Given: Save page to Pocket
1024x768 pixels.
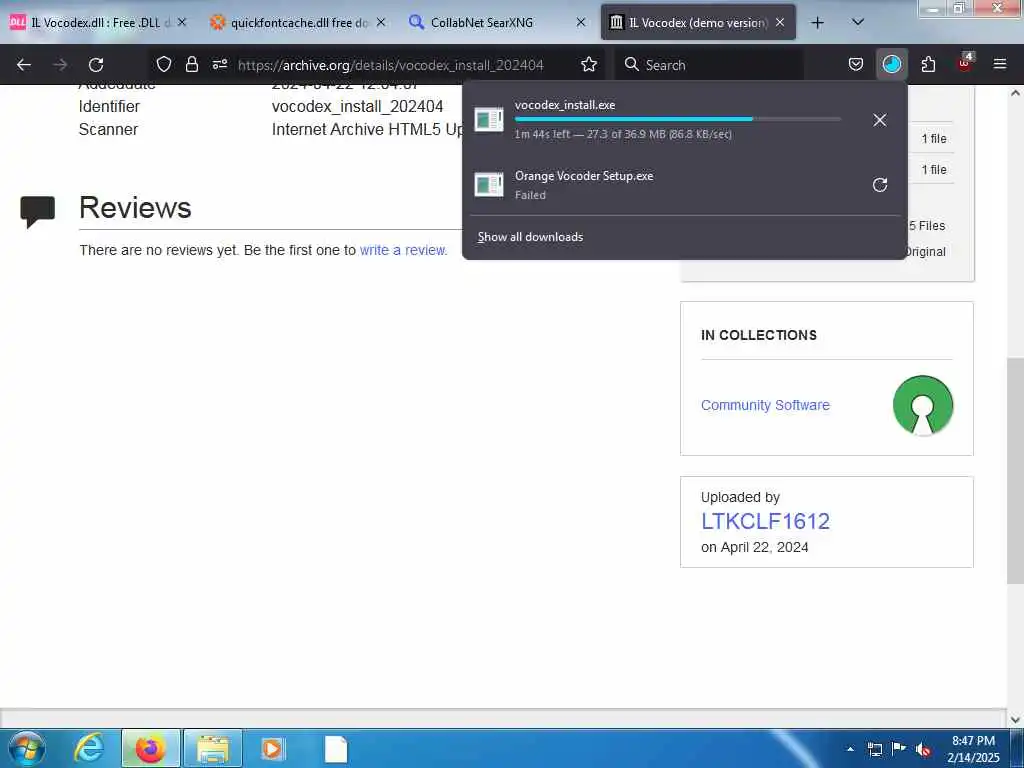Looking at the screenshot, I should pyautogui.click(x=856, y=64).
